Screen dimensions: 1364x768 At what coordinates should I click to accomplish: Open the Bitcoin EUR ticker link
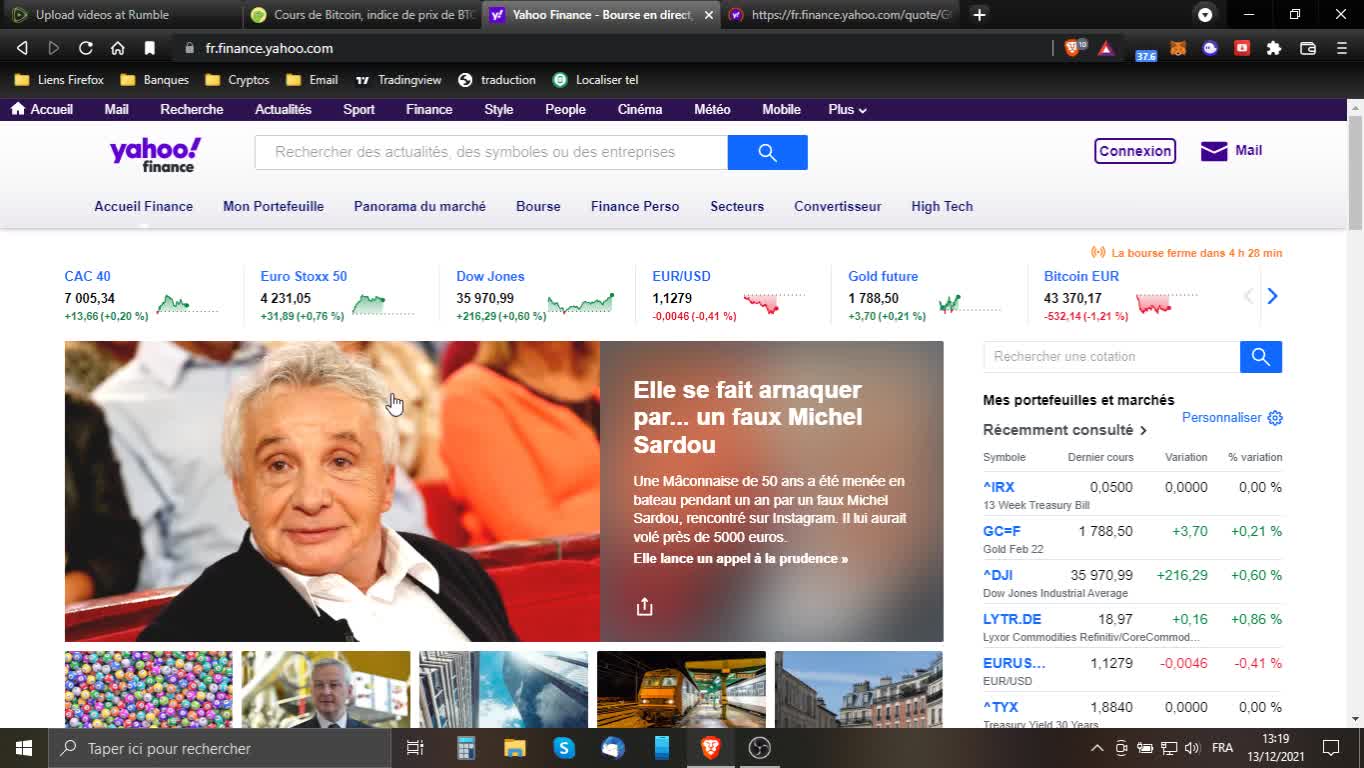coord(1081,276)
